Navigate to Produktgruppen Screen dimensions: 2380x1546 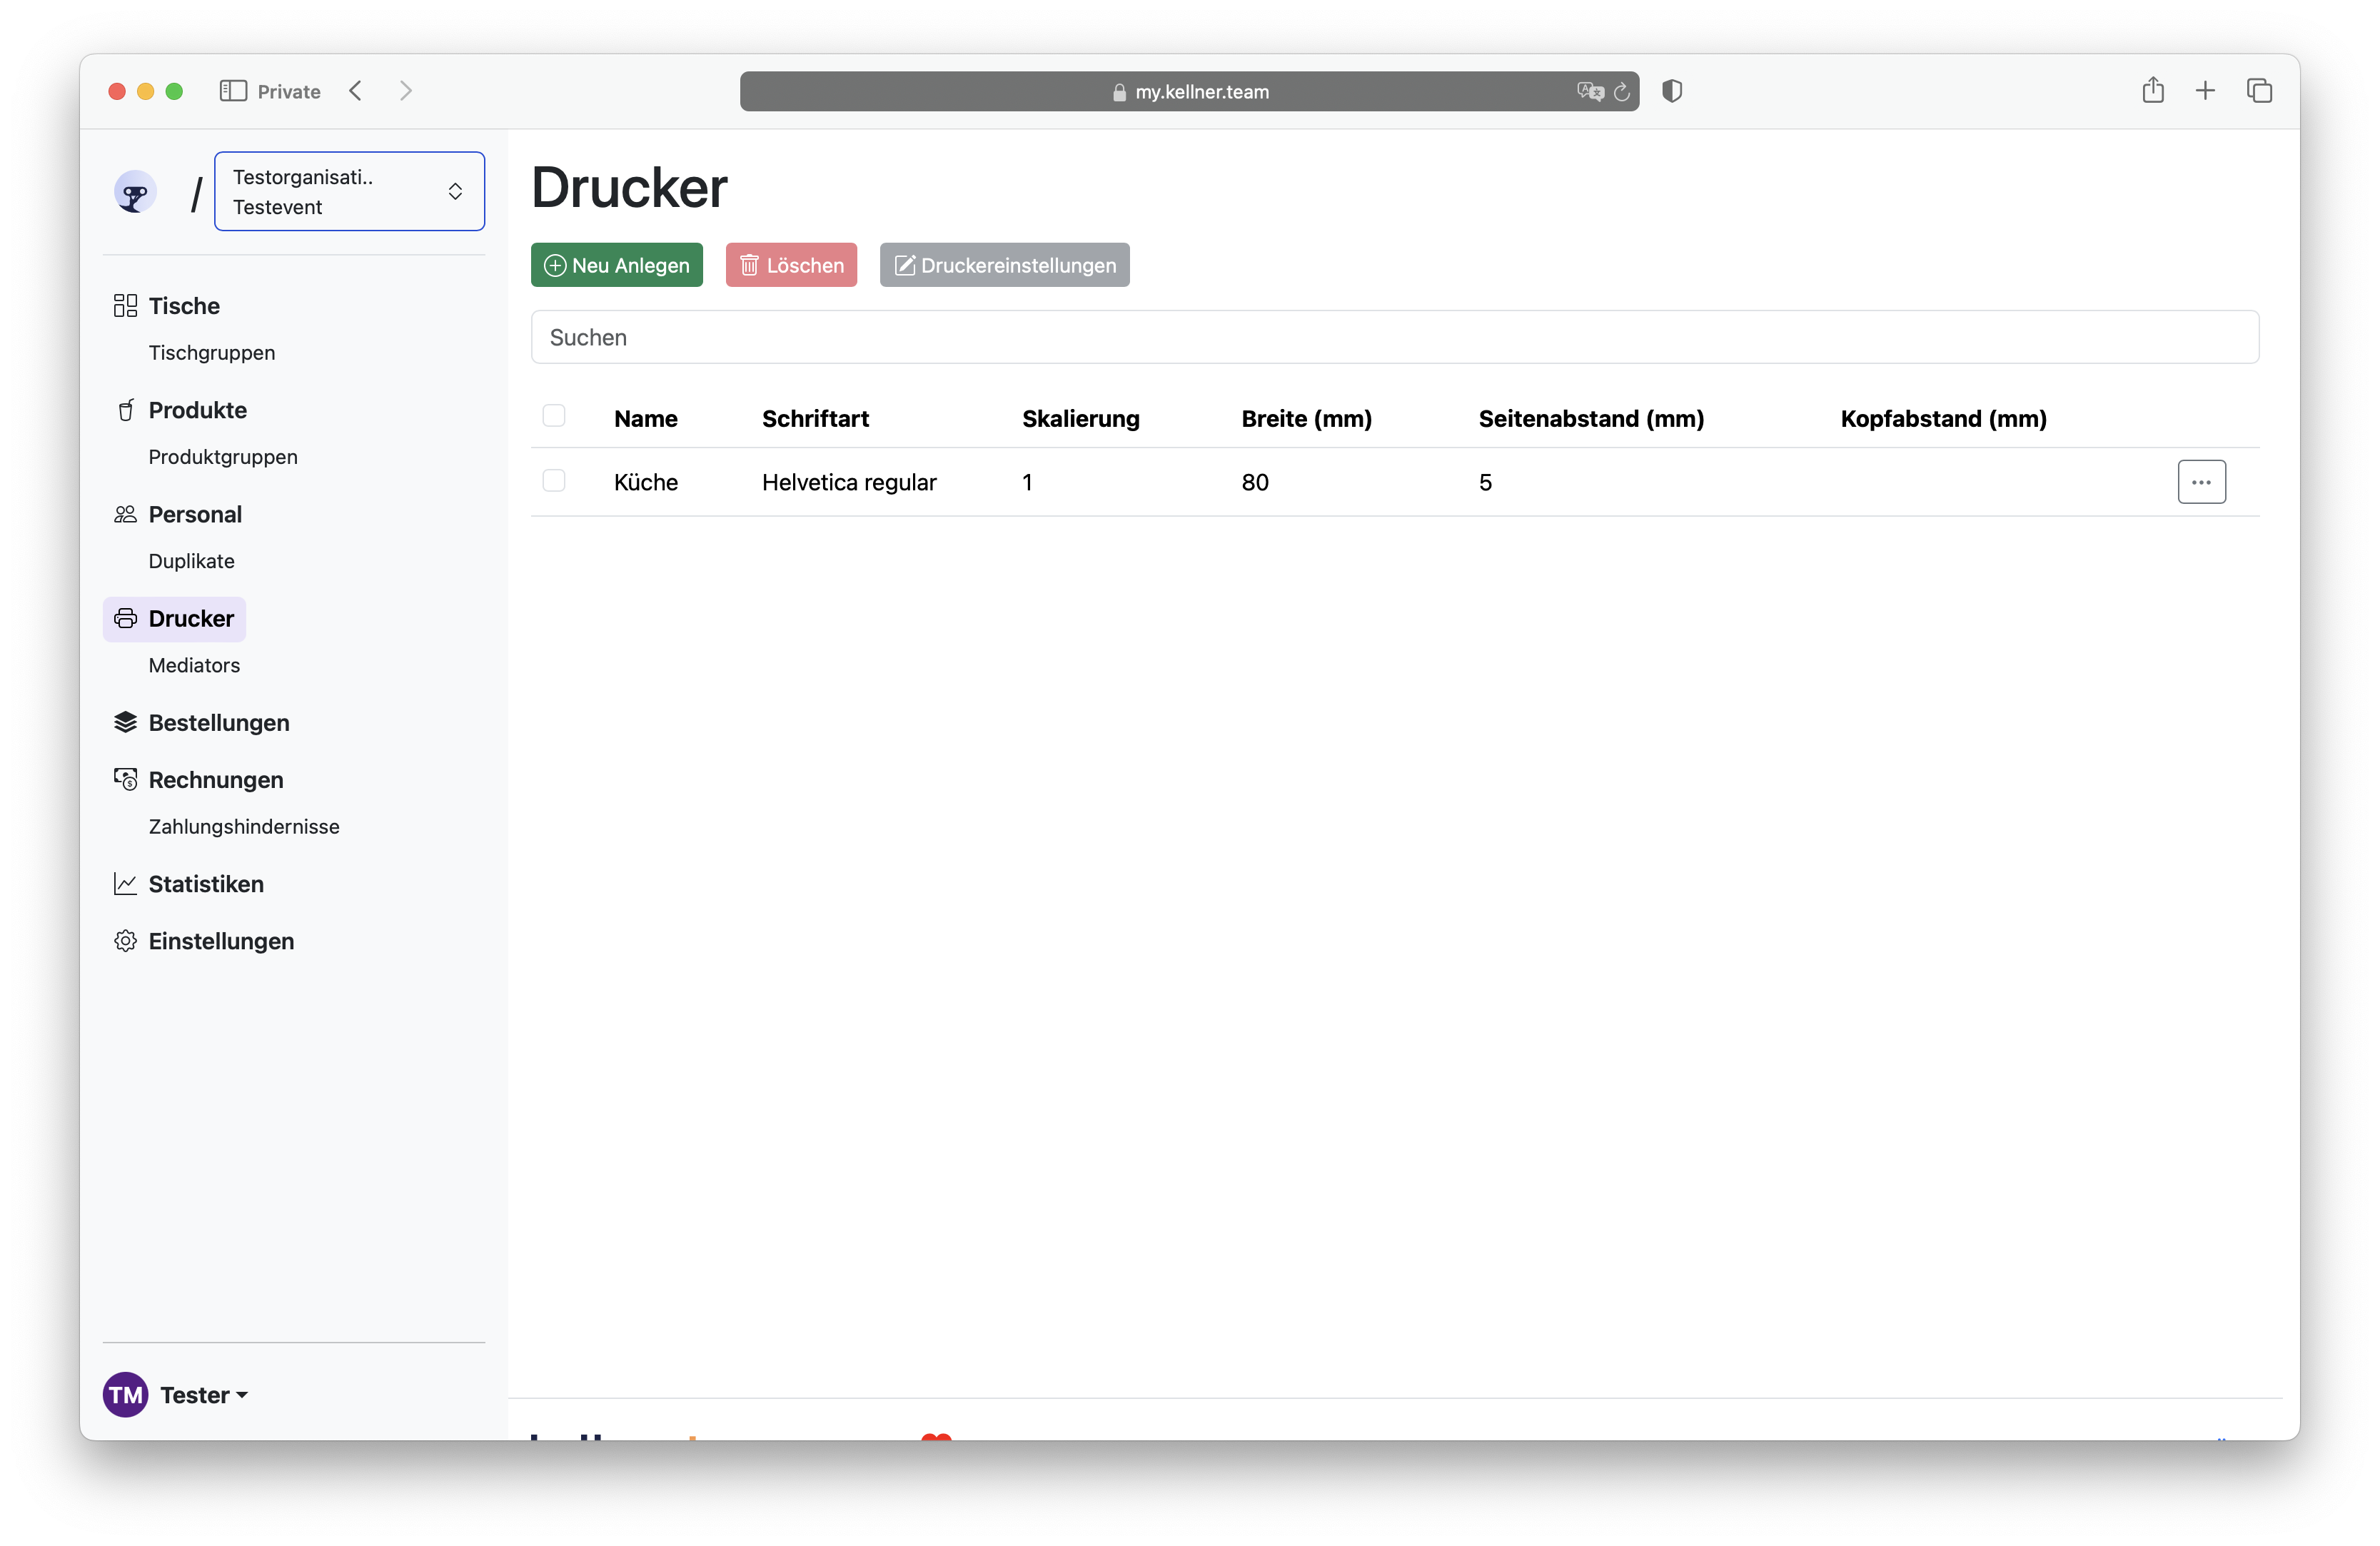[223, 457]
